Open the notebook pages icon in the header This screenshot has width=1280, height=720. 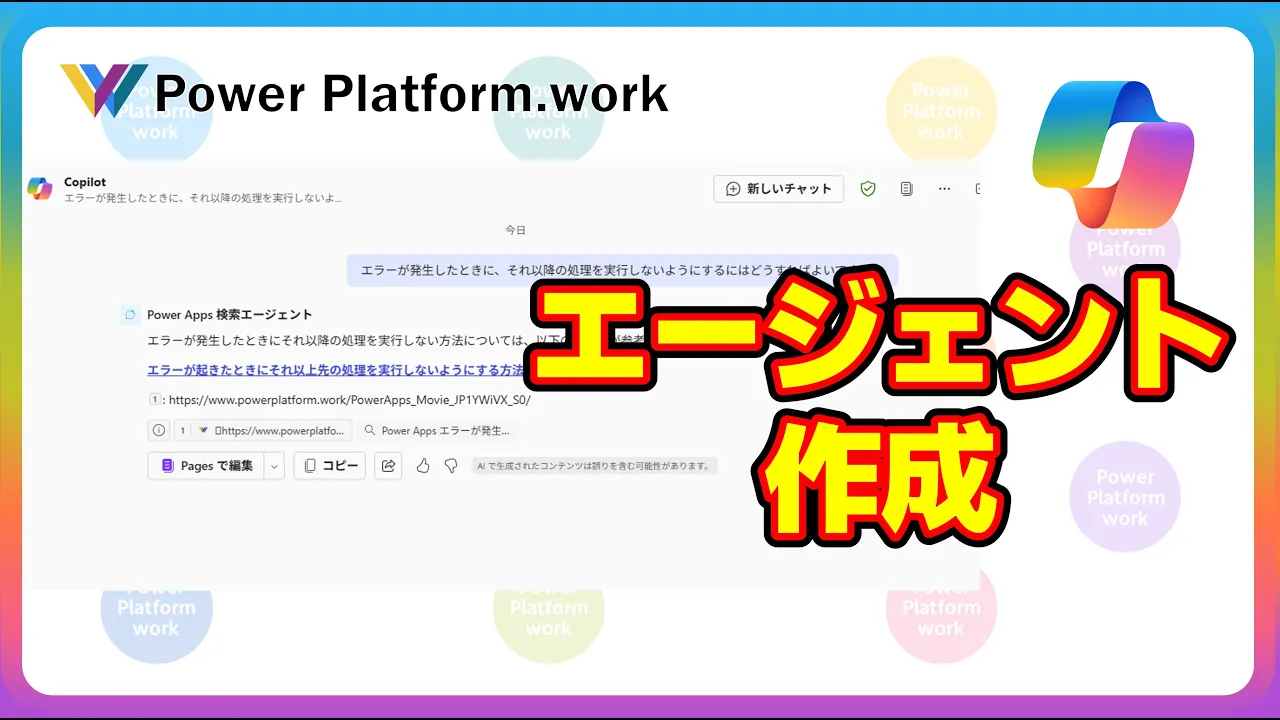tap(906, 189)
